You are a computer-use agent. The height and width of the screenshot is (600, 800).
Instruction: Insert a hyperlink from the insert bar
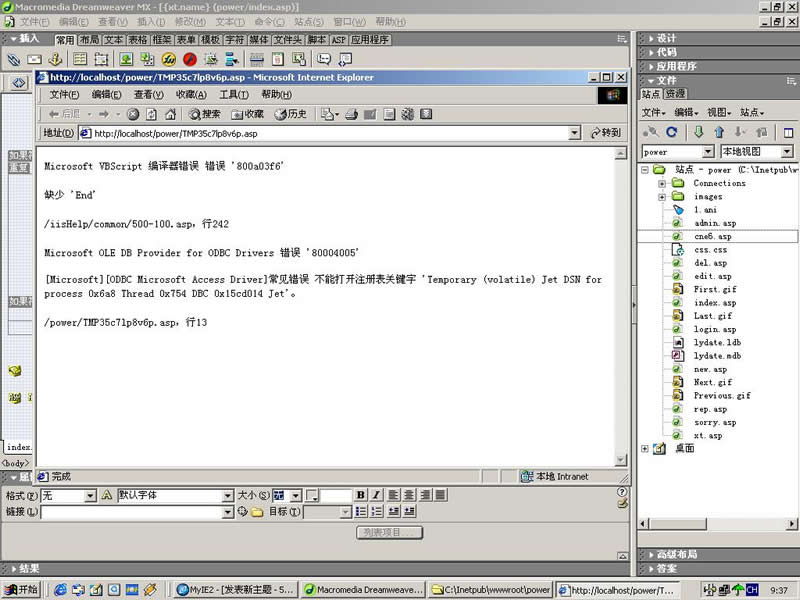(14, 60)
